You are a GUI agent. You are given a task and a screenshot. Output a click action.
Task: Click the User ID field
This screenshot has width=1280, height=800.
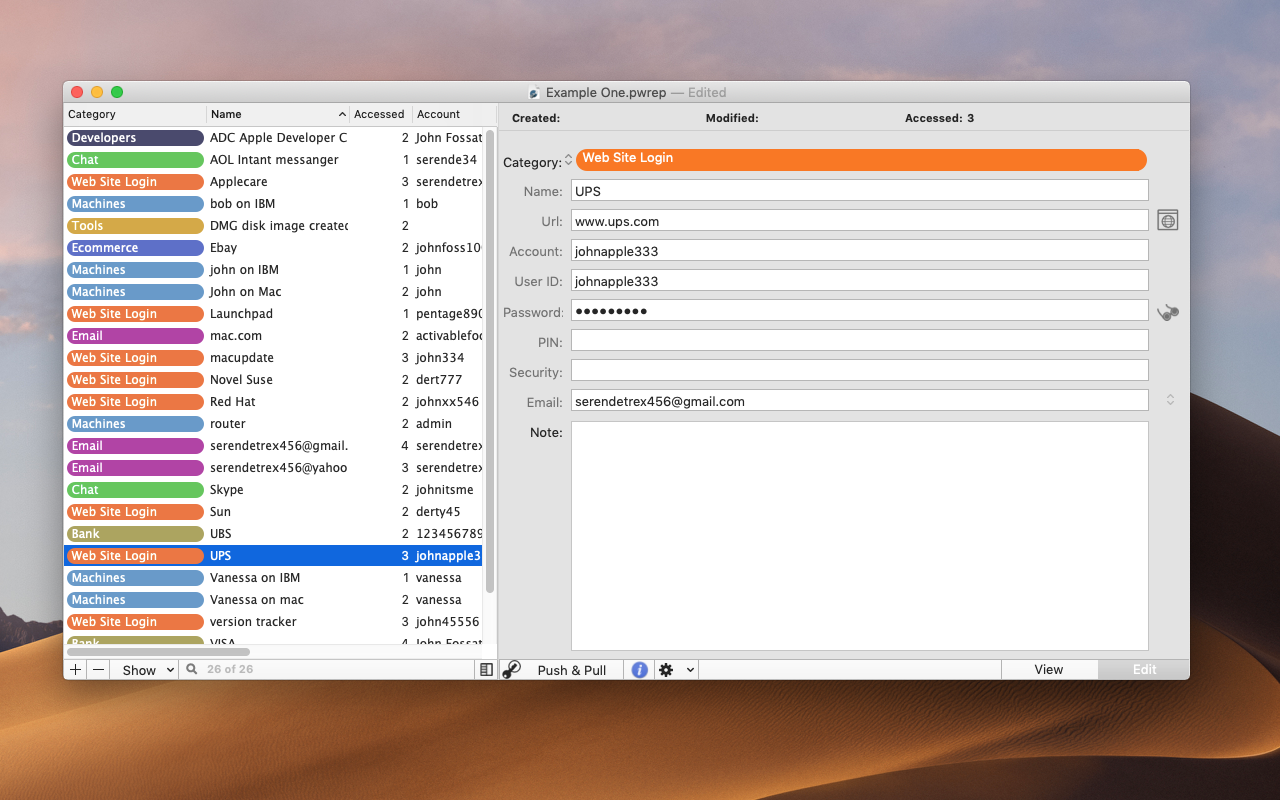859,280
